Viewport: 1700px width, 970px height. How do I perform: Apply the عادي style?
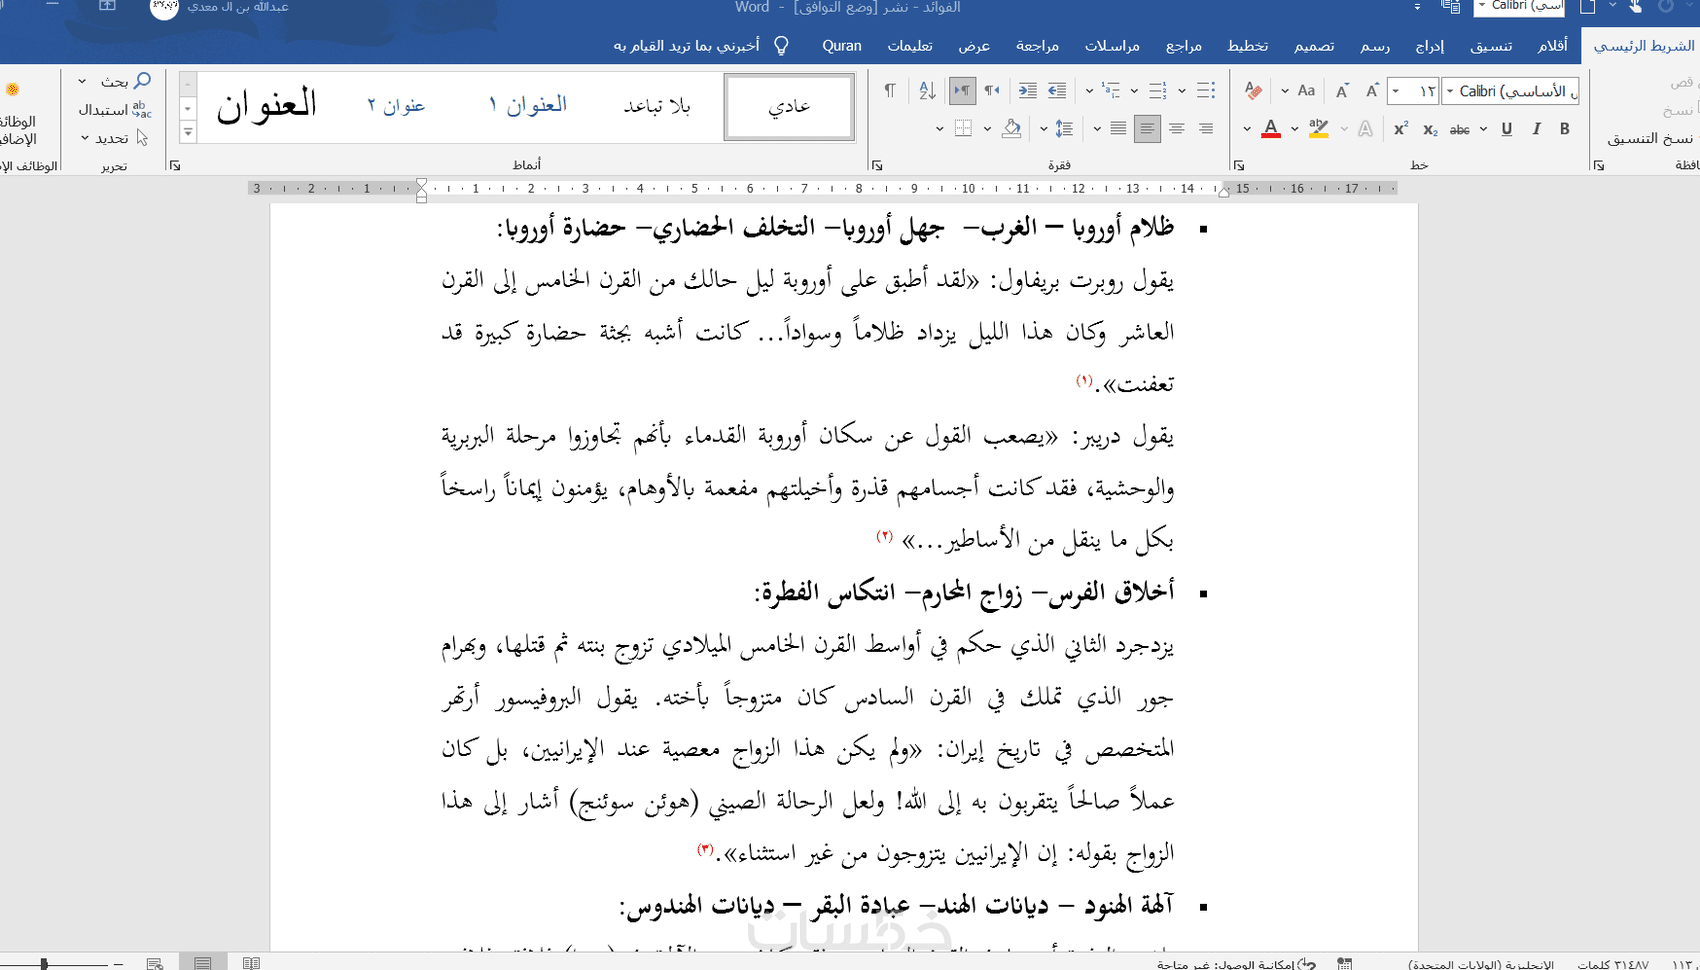click(789, 106)
